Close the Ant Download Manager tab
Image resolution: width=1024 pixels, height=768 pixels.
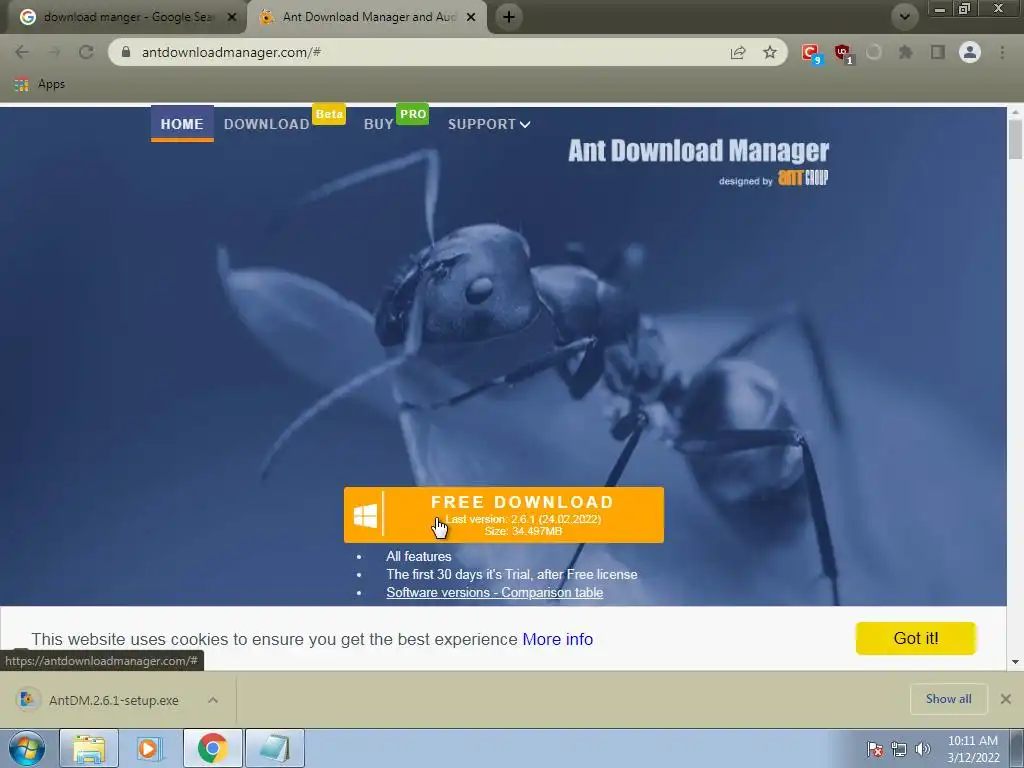tap(471, 17)
